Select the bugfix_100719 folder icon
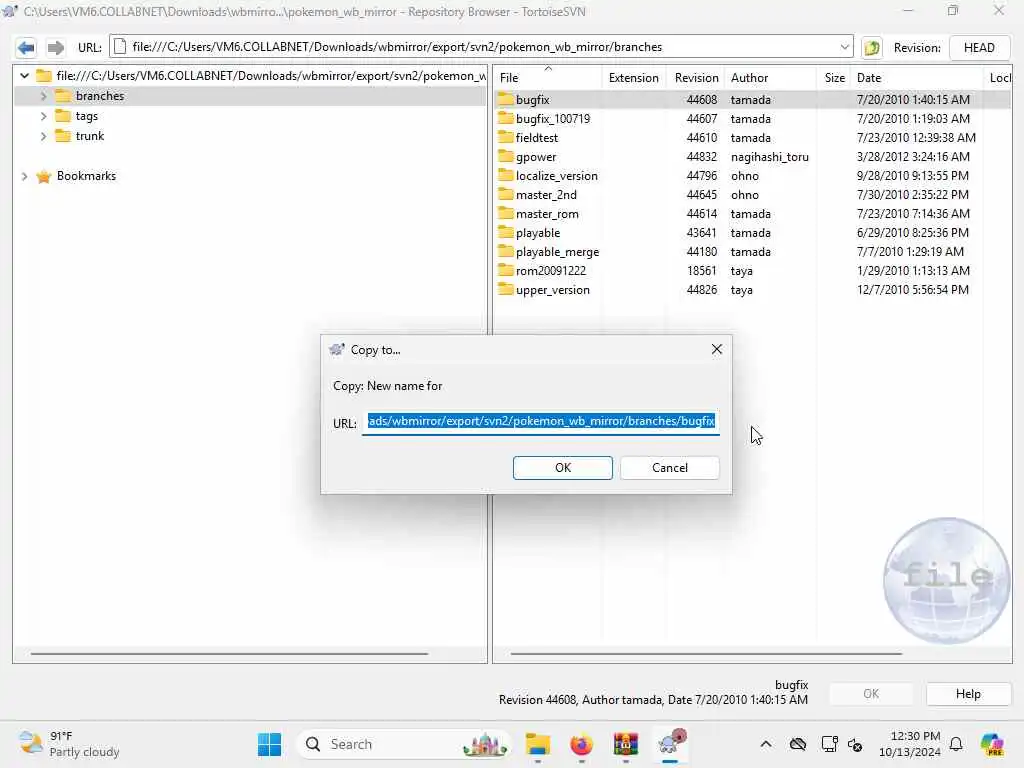Image resolution: width=1024 pixels, height=768 pixels. click(505, 118)
